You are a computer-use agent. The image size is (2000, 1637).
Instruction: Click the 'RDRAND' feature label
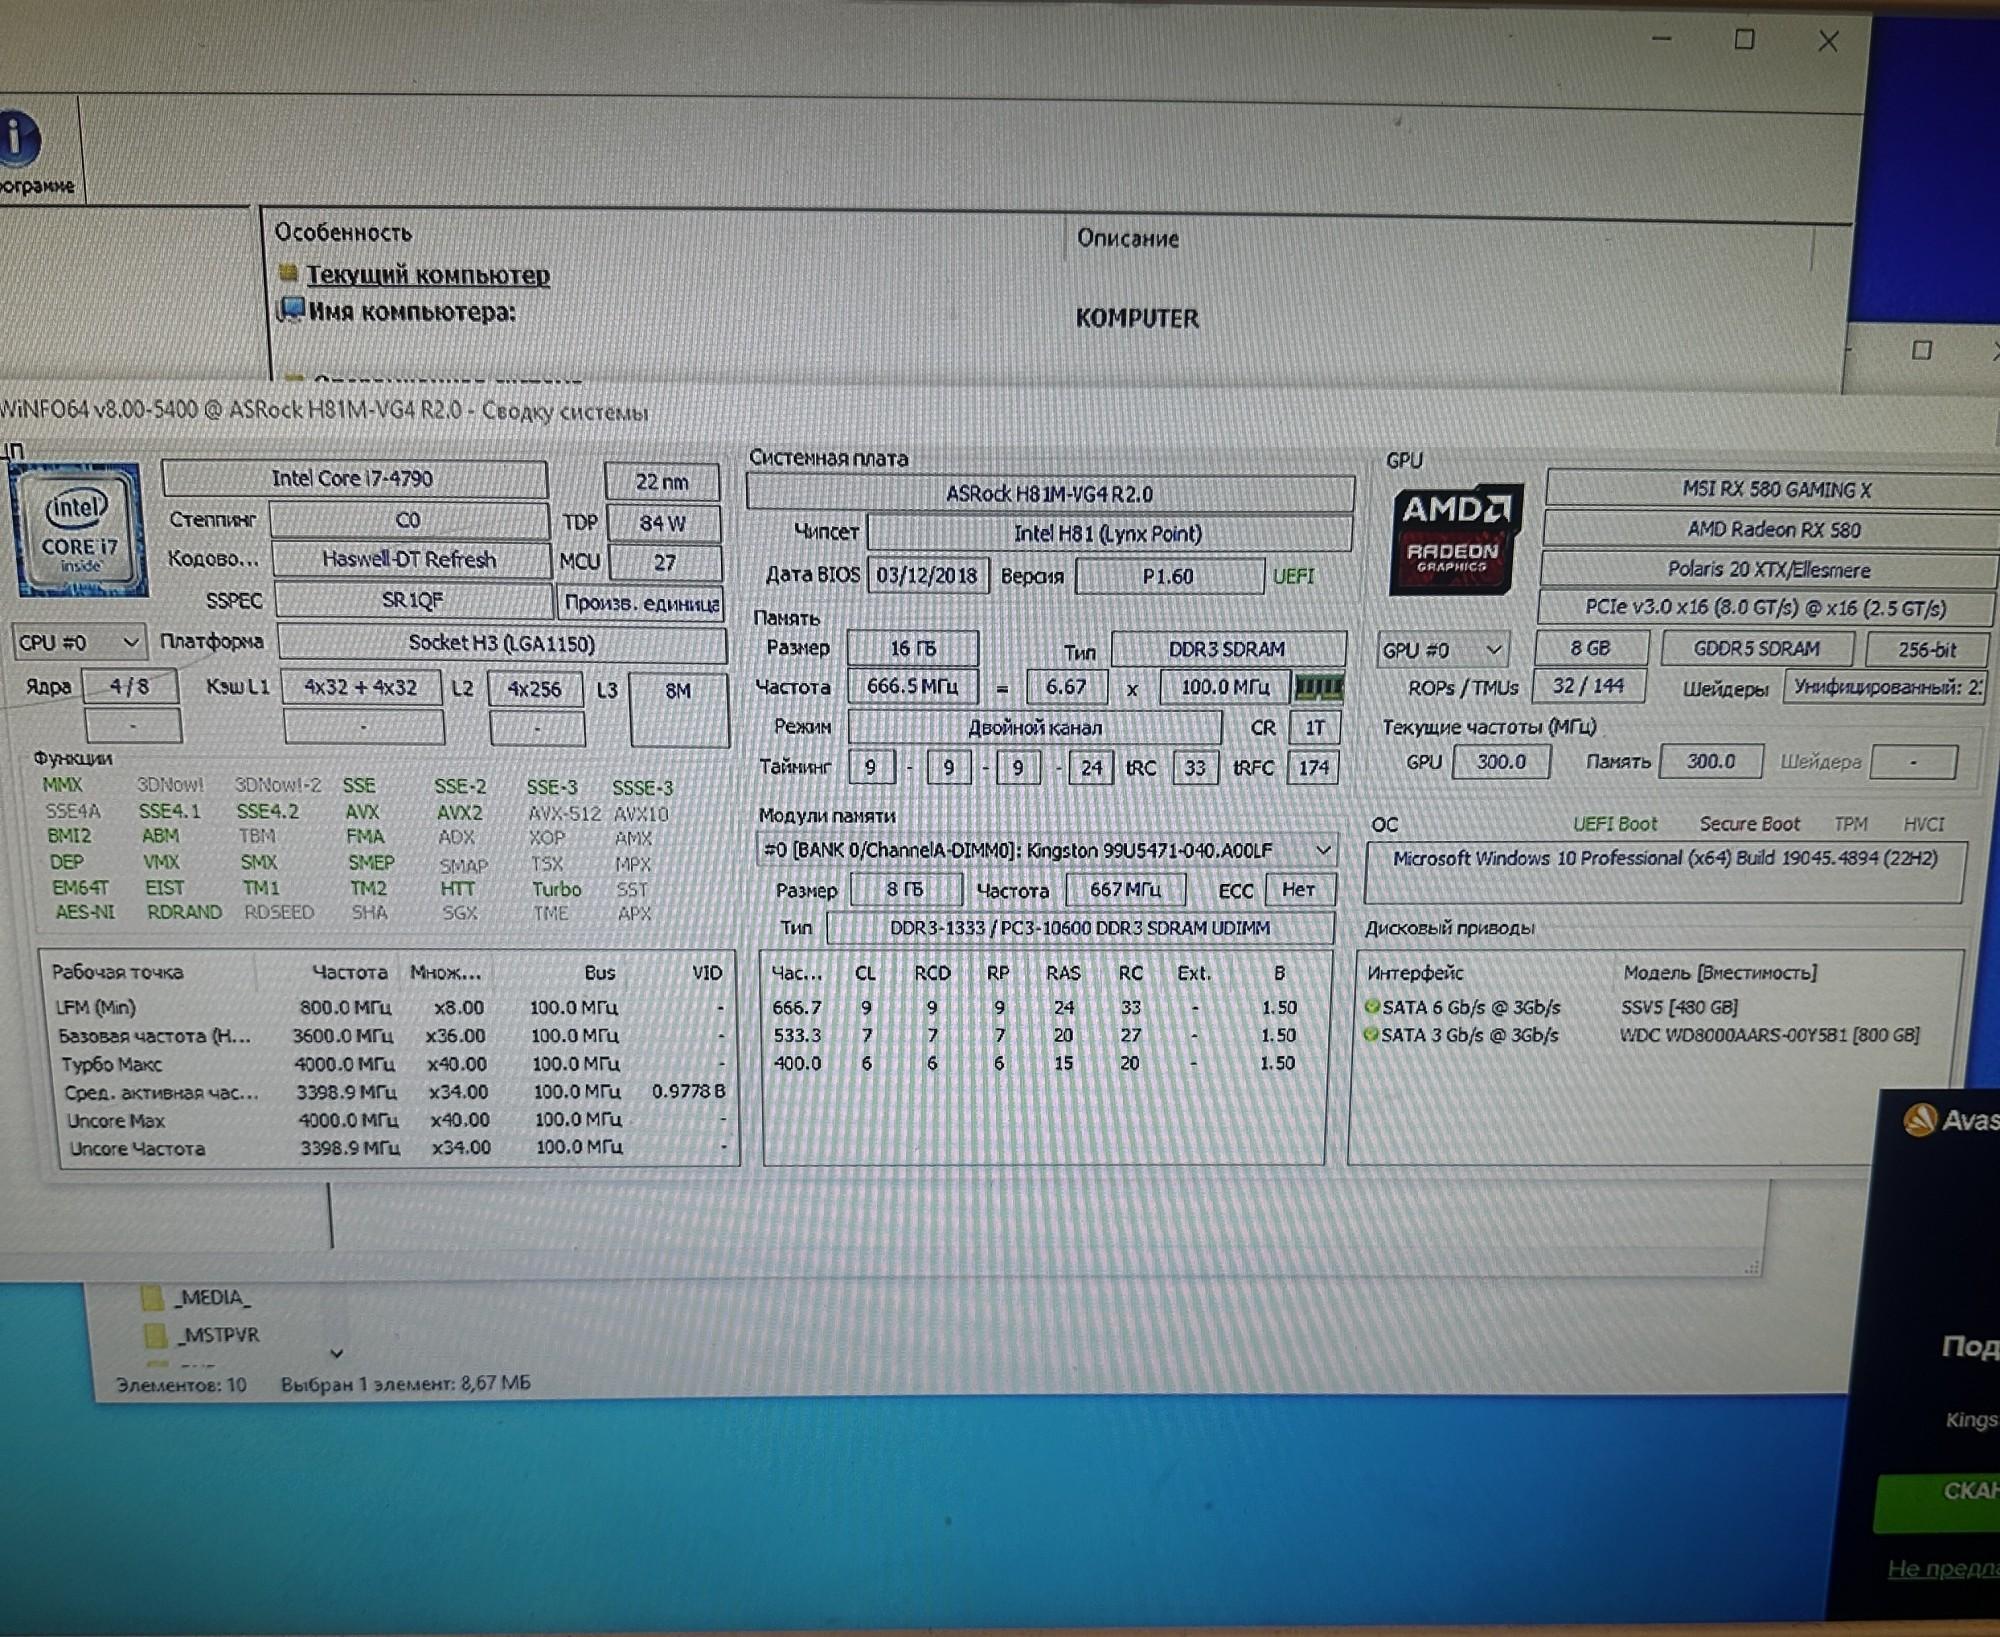coord(184,912)
